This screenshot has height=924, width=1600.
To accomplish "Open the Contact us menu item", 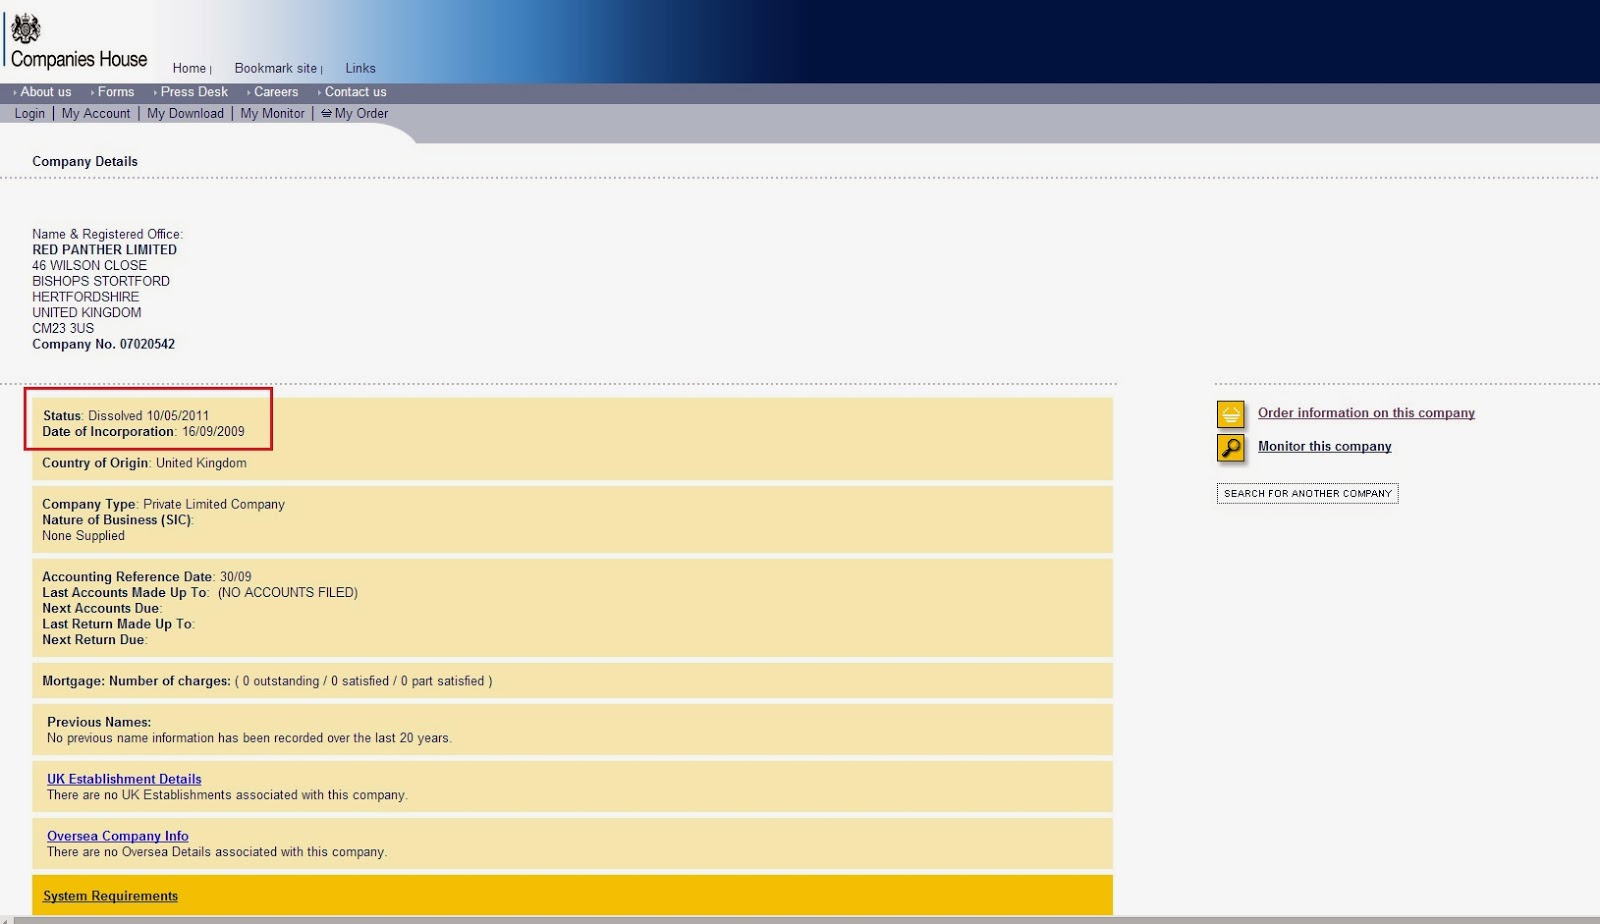I will click(355, 92).
